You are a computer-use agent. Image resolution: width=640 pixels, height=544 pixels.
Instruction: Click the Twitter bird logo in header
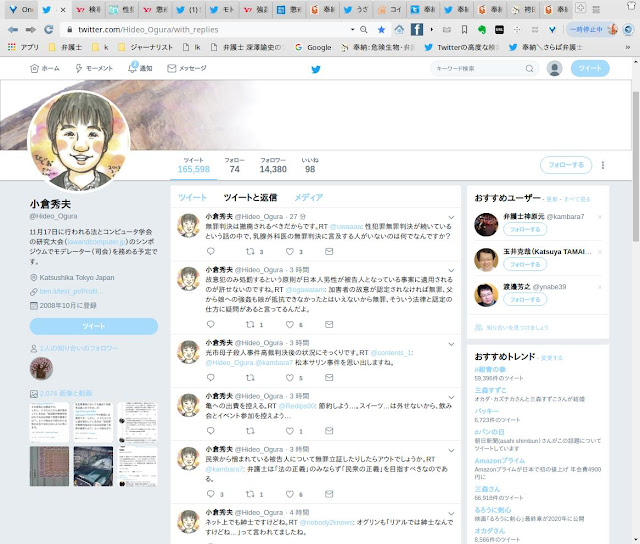click(x=316, y=69)
